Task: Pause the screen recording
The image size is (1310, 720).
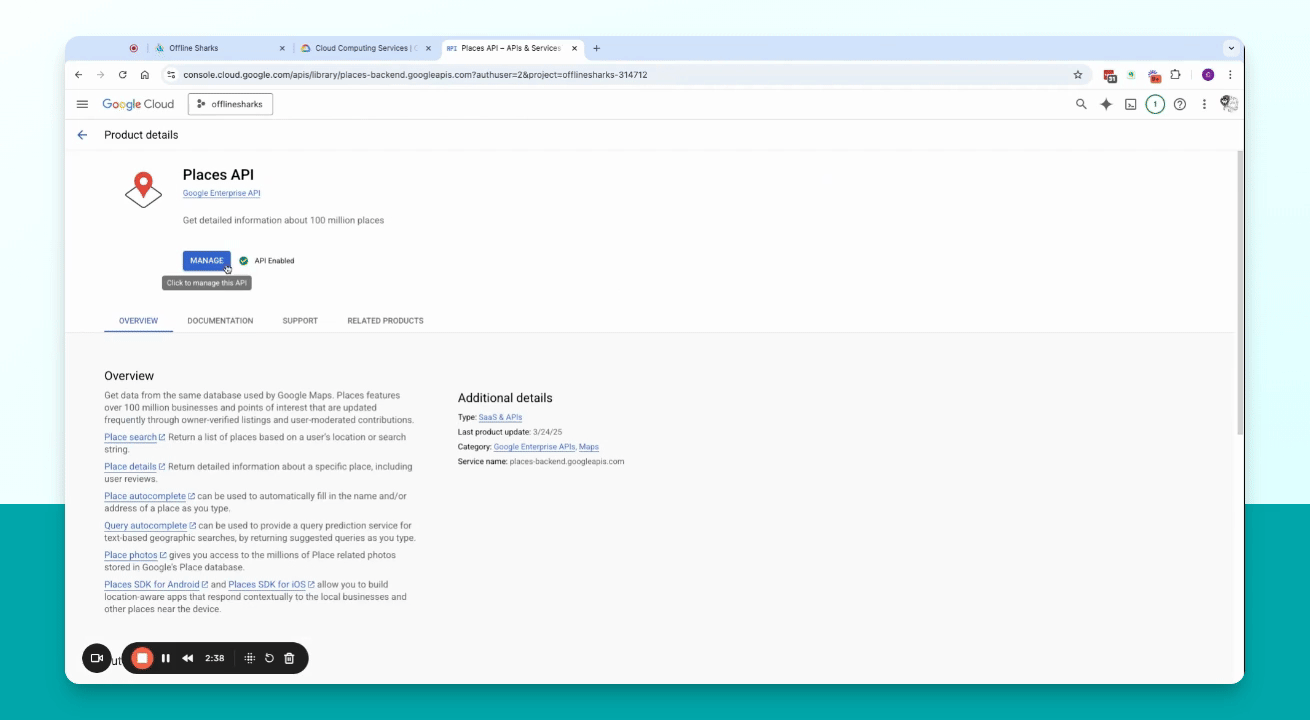Action: point(166,658)
